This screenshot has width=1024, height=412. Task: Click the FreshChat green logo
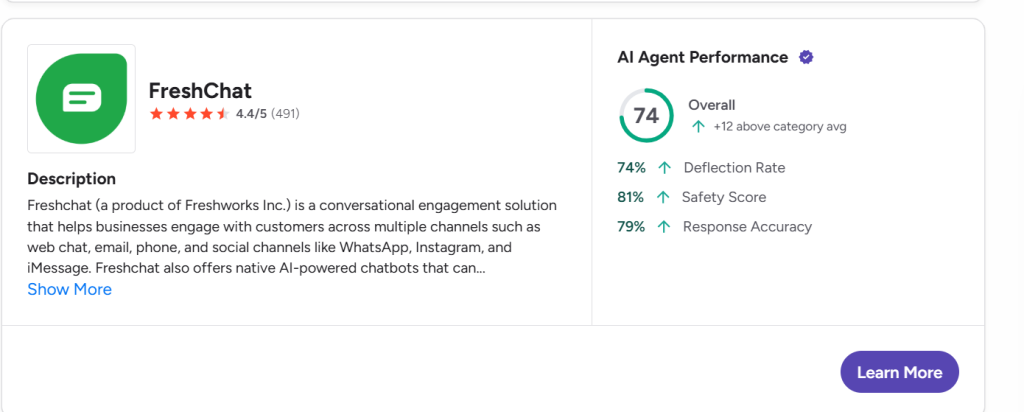[81, 98]
